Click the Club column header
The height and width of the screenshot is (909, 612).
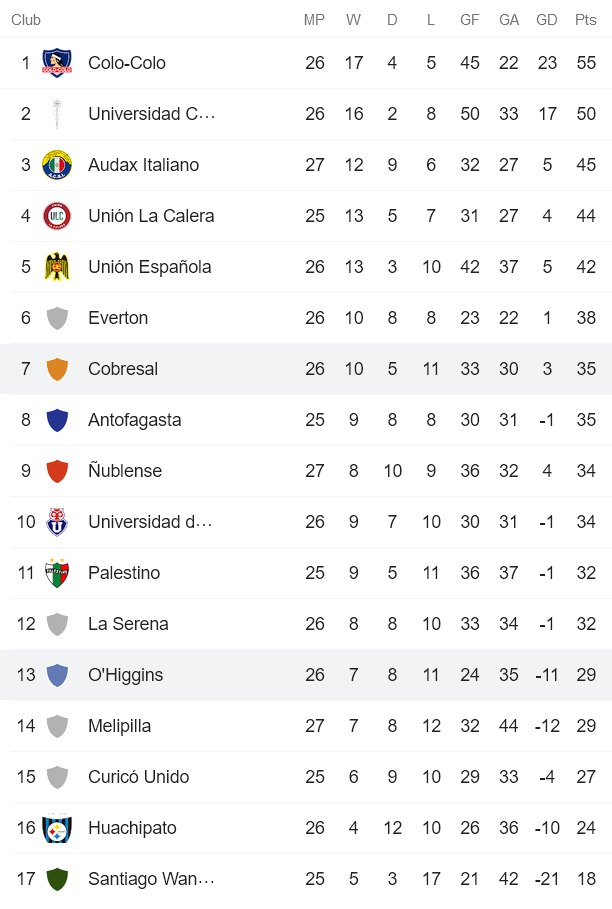click(26, 20)
